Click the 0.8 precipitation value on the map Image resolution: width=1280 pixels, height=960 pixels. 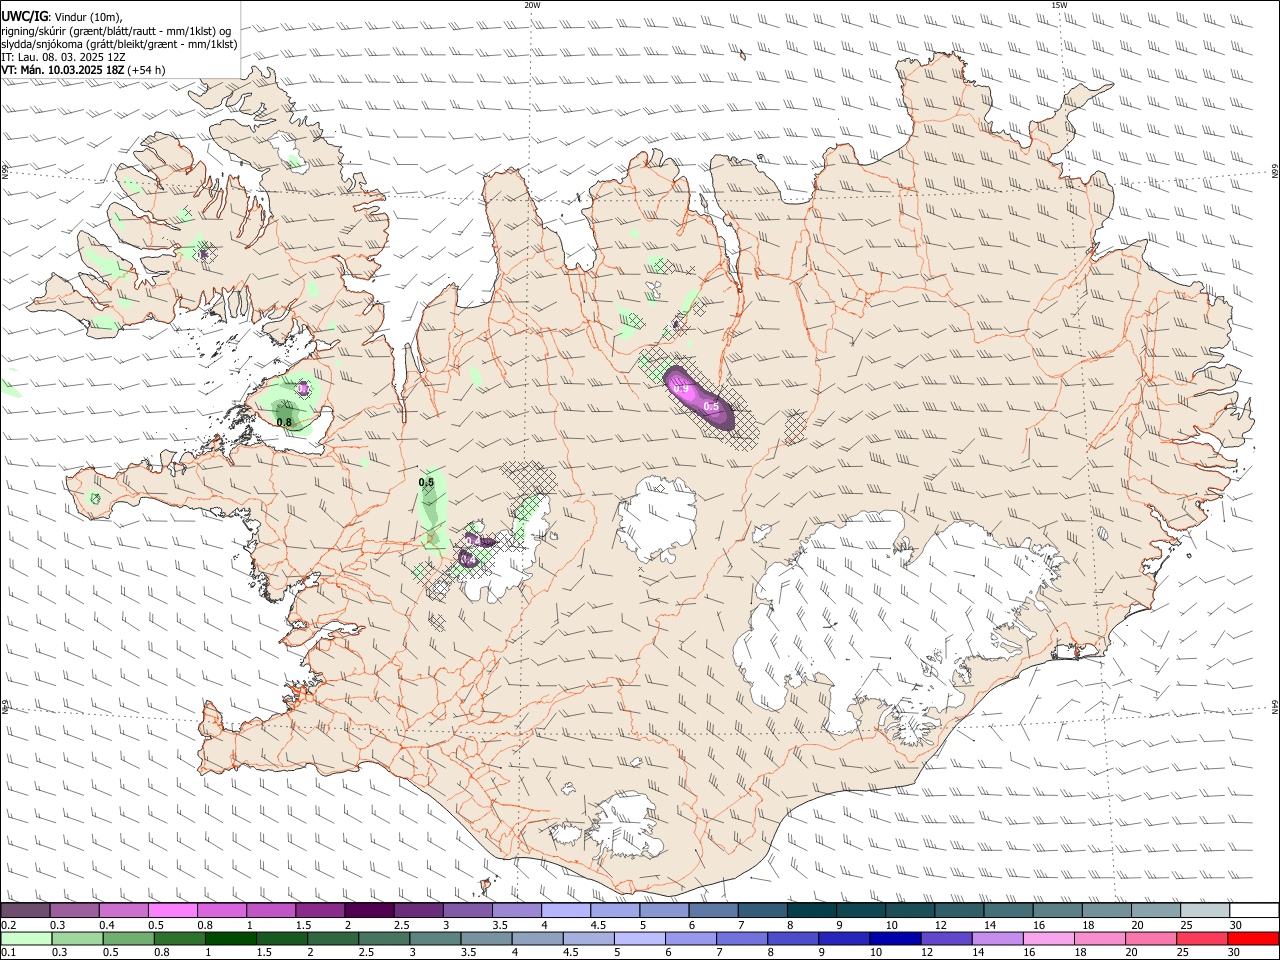tap(284, 423)
